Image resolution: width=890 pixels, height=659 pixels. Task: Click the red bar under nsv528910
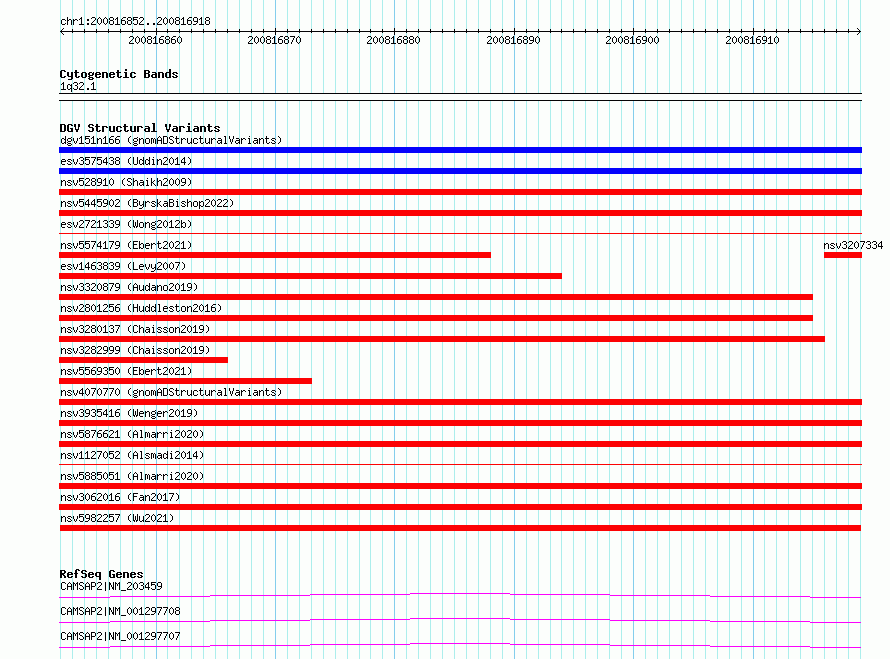[x=460, y=192]
